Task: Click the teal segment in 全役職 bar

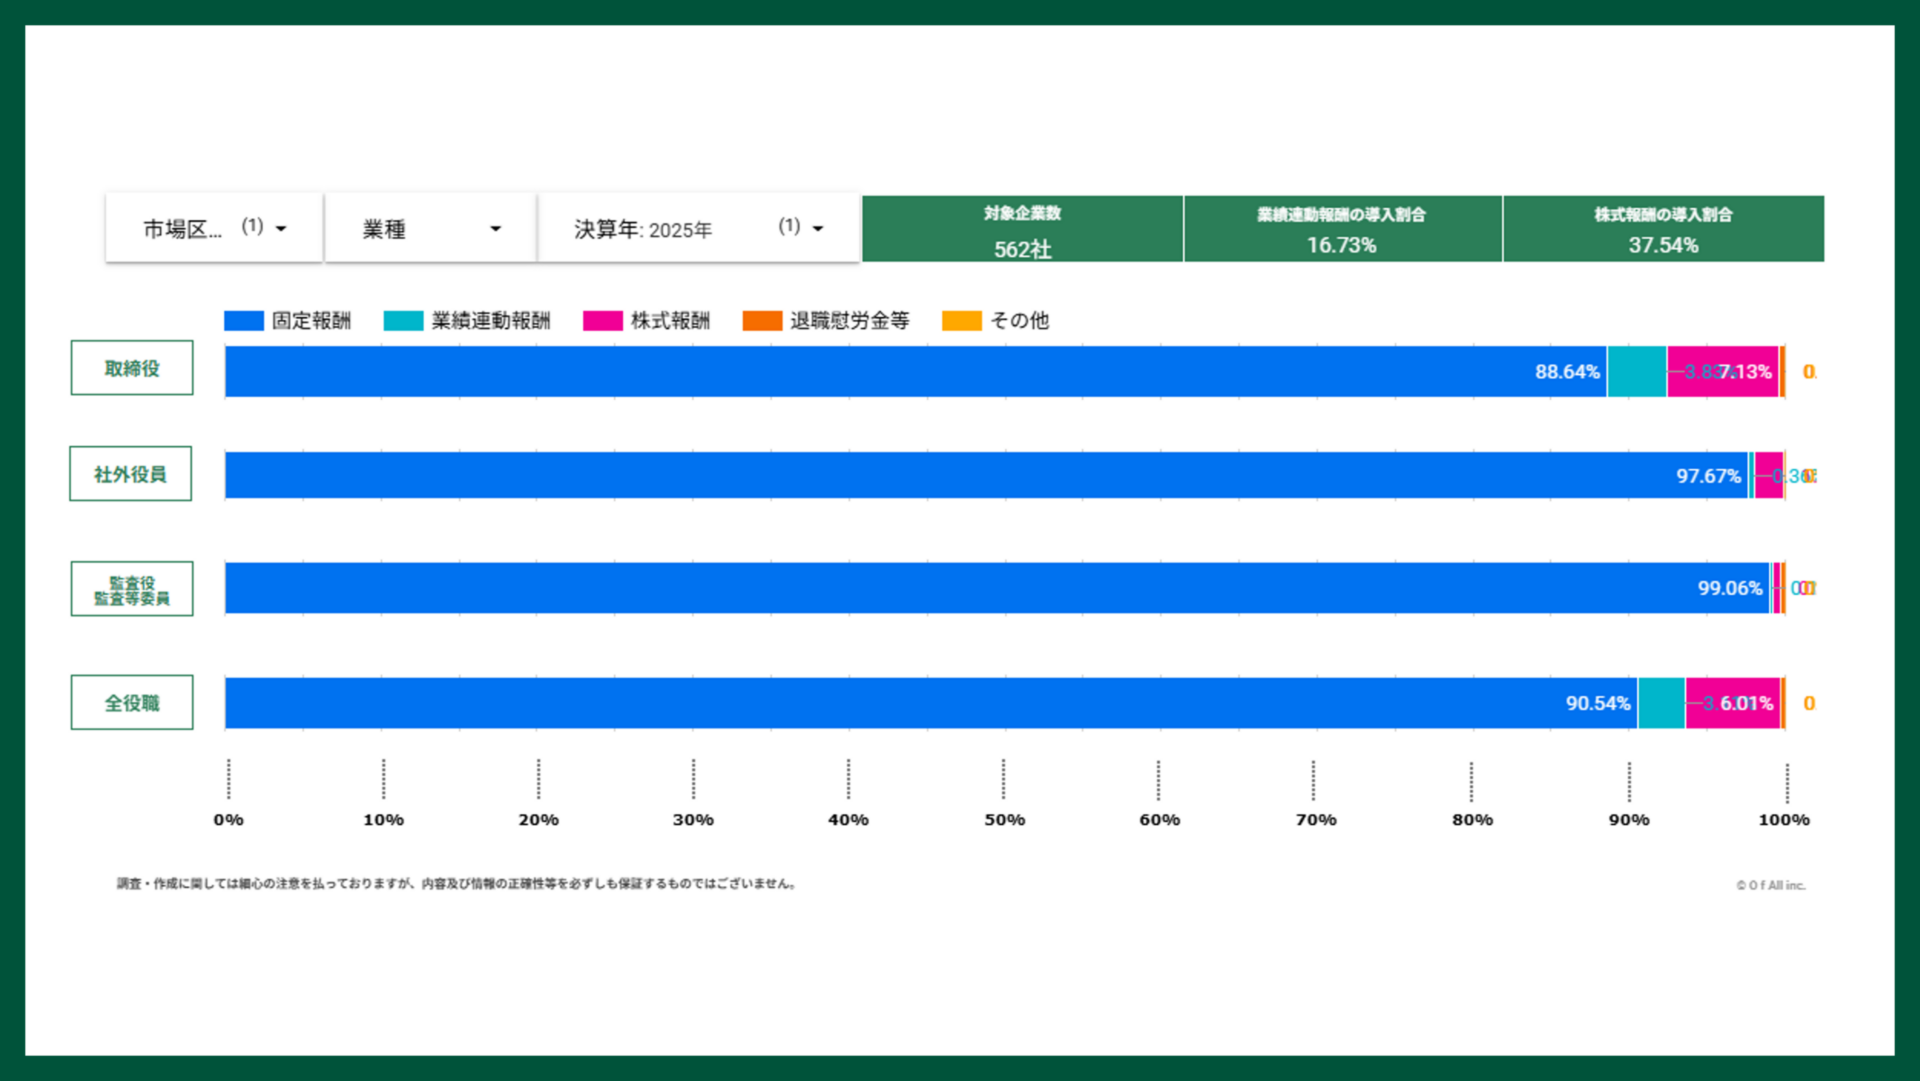Action: (x=1661, y=703)
